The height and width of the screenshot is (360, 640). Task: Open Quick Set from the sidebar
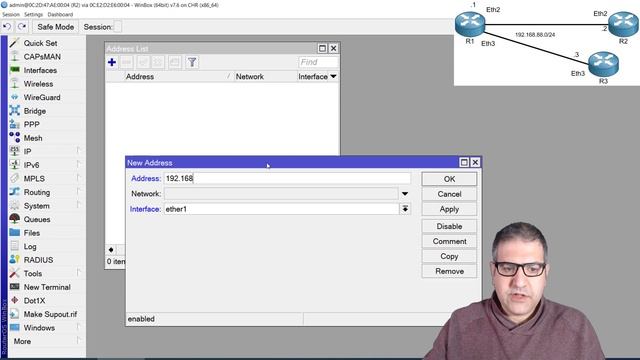pyautogui.click(x=40, y=43)
